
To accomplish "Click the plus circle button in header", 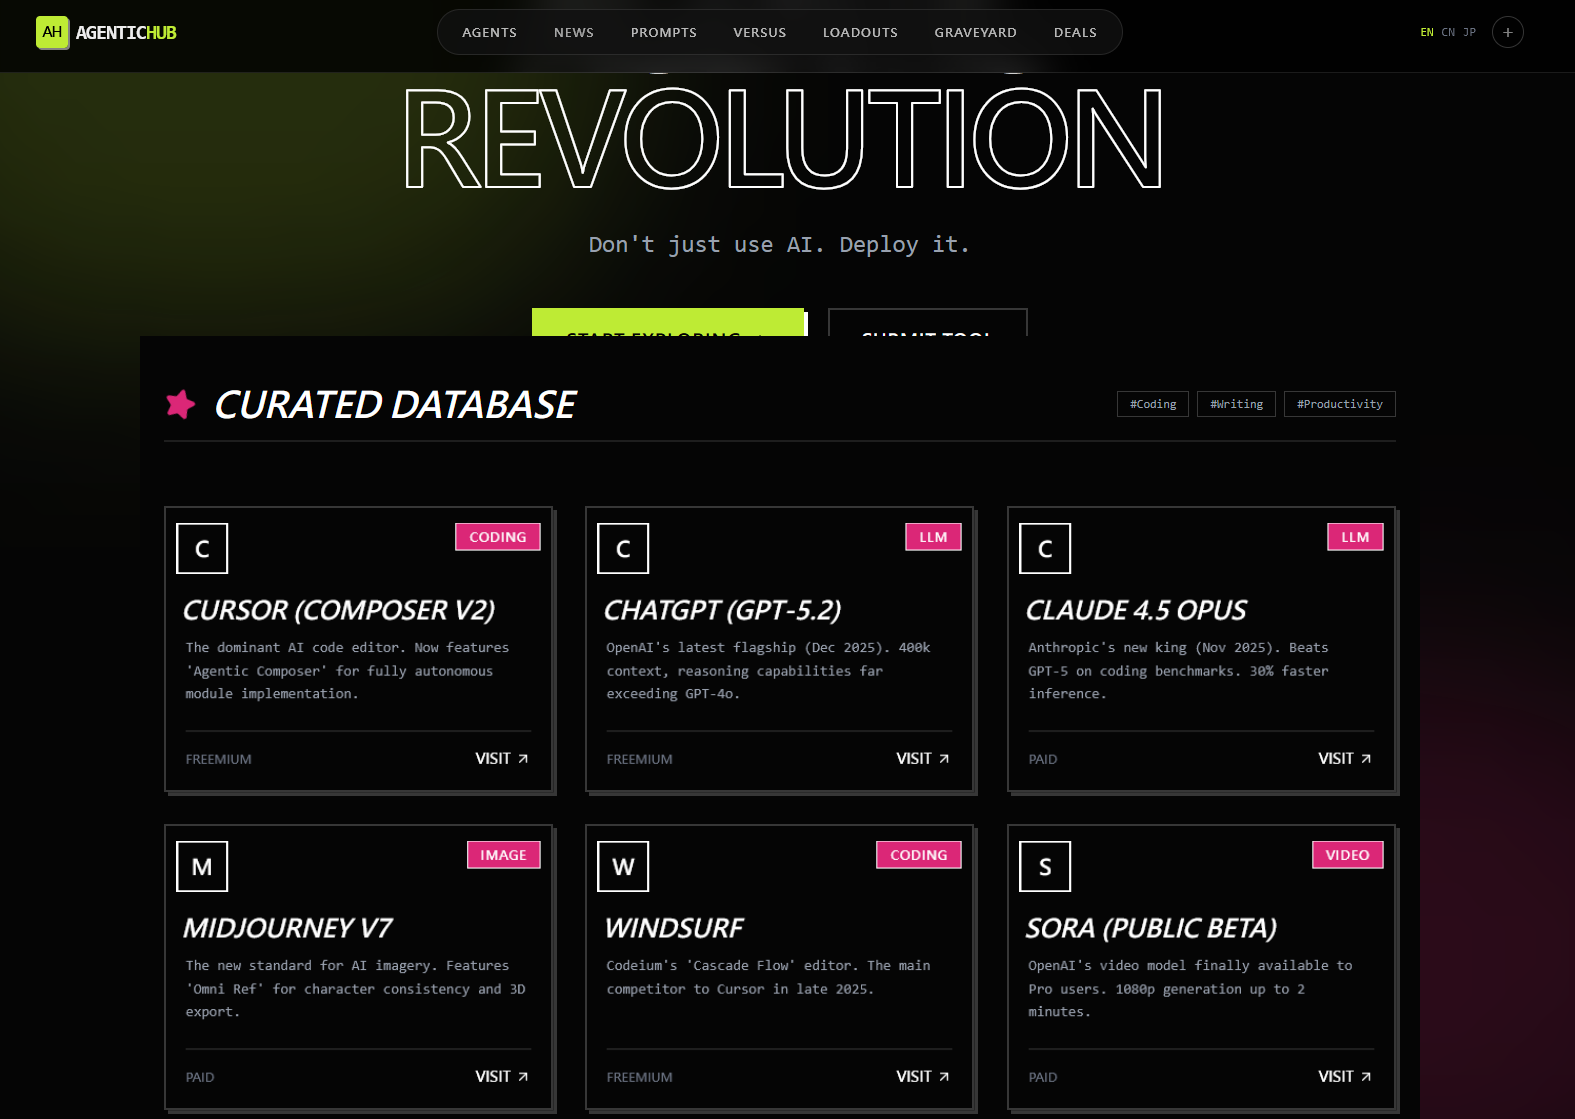I will (1508, 32).
